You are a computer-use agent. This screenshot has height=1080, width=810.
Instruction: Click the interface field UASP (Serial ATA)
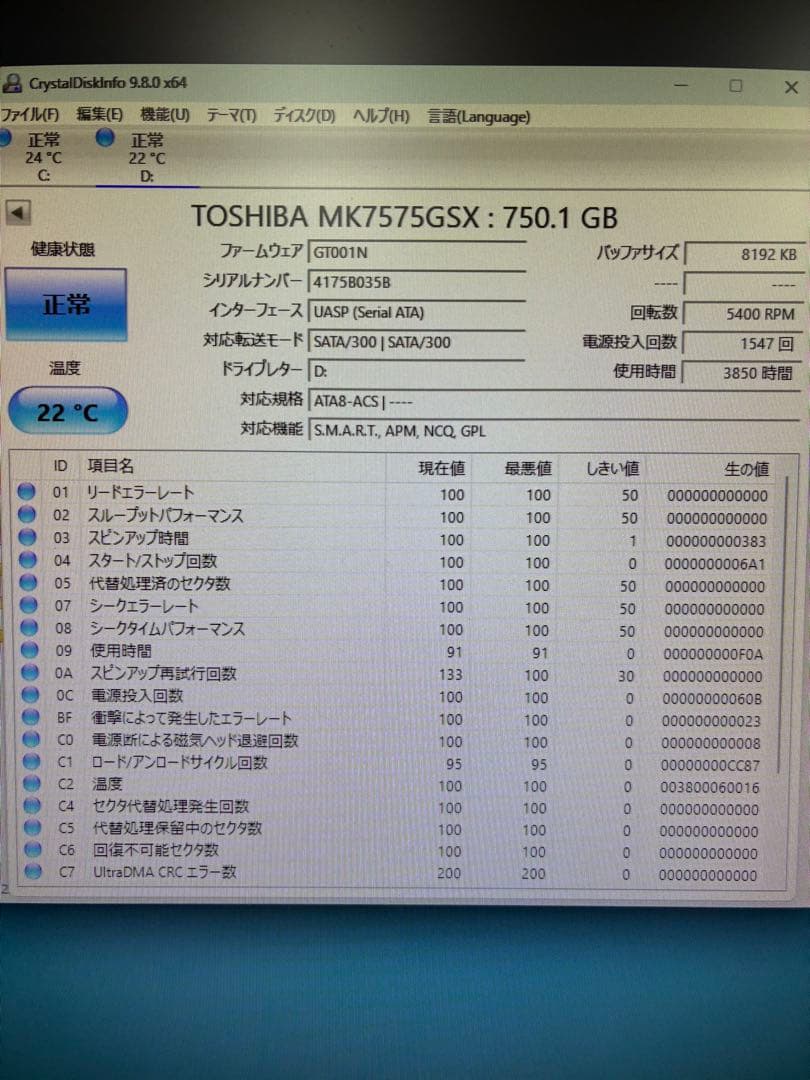coord(417,312)
